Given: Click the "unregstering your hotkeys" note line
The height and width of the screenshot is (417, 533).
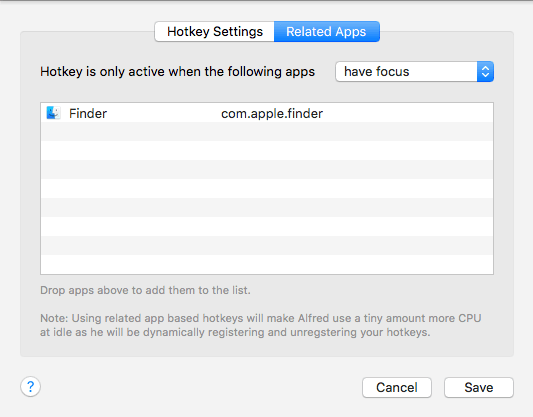Looking at the screenshot, I should tap(235, 332).
